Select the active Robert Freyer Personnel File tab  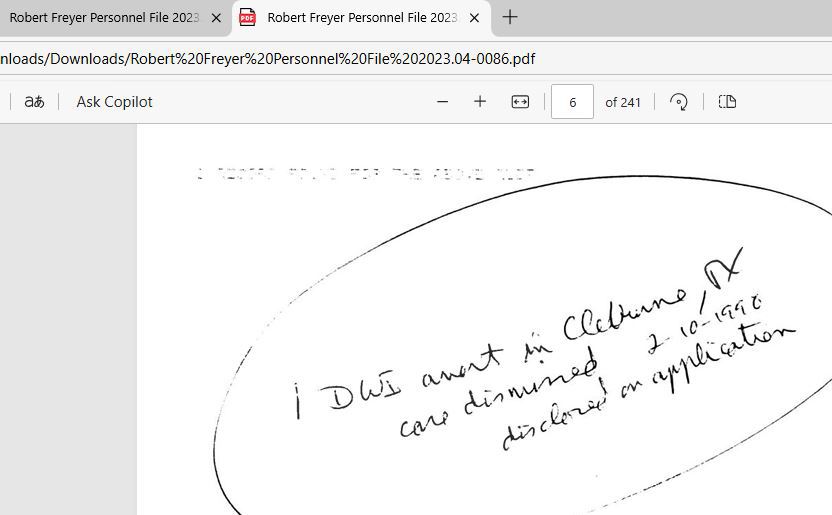[x=360, y=18]
